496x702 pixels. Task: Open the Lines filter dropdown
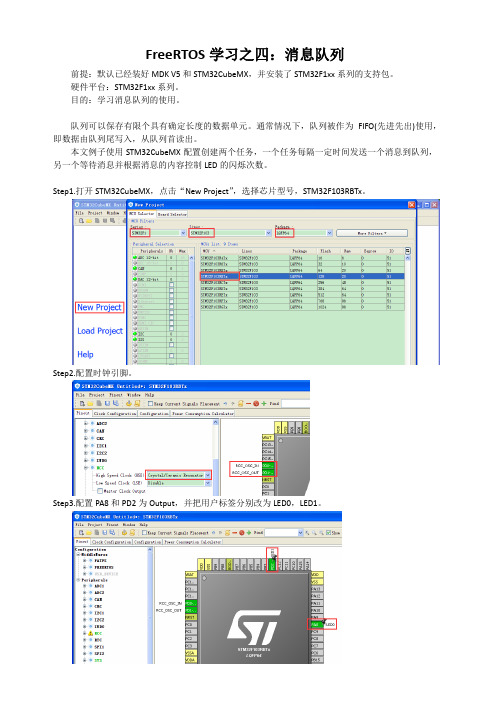click(268, 233)
